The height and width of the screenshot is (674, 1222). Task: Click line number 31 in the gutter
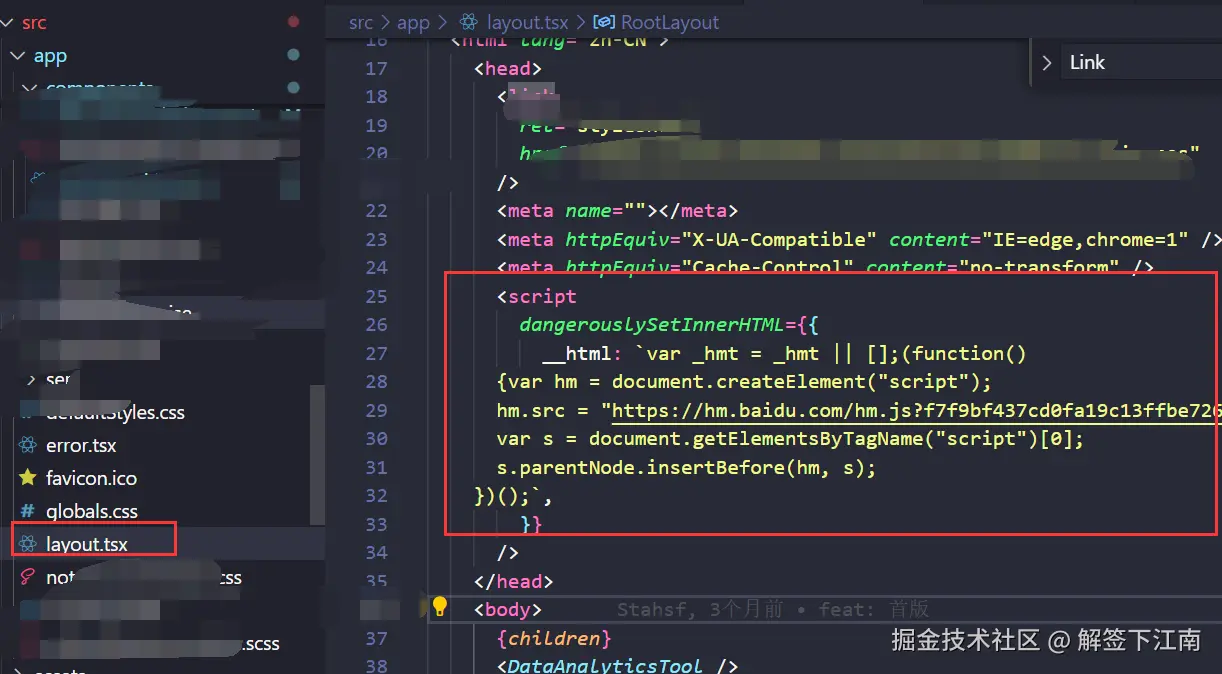pos(376,467)
